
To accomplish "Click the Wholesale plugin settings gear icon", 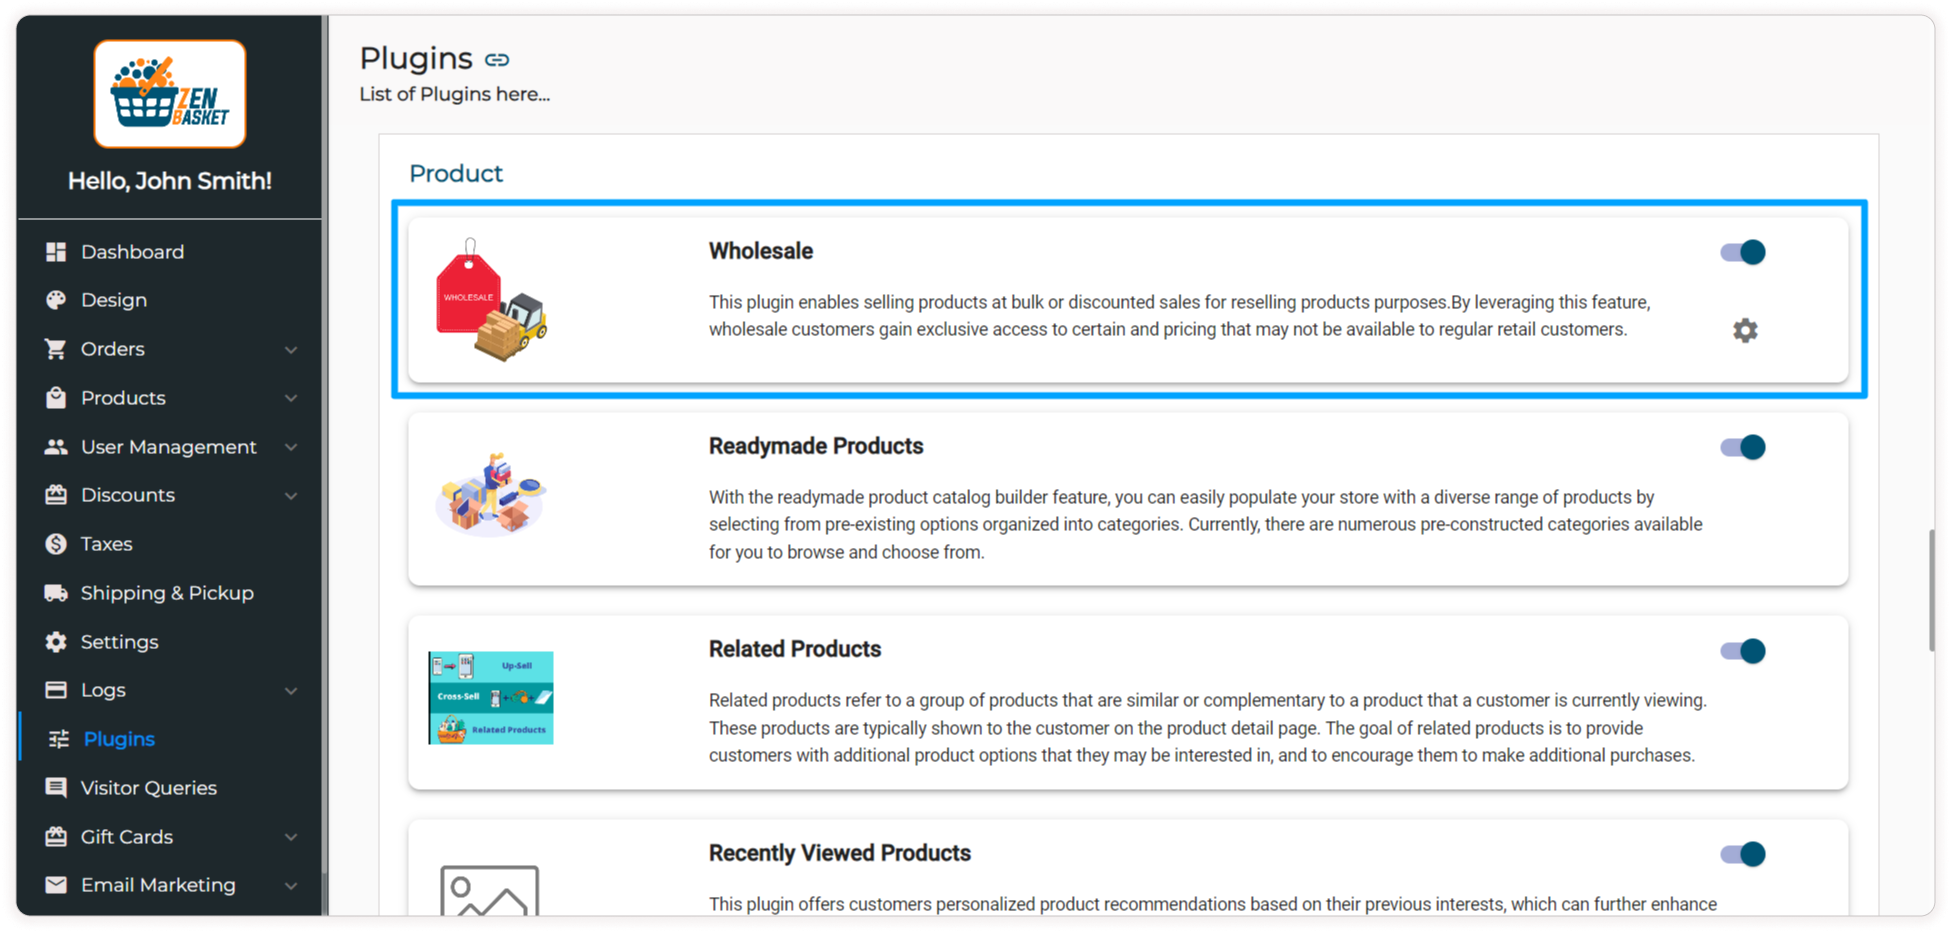I will 1744,330.
